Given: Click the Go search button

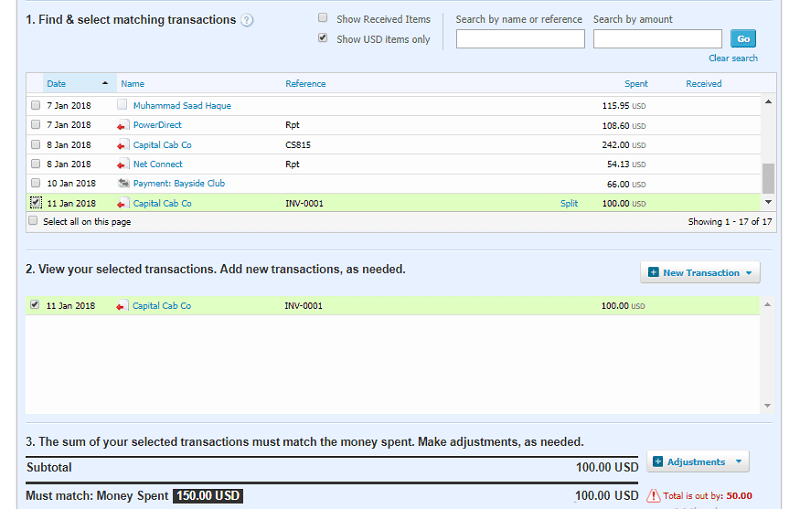Looking at the screenshot, I should point(743,39).
